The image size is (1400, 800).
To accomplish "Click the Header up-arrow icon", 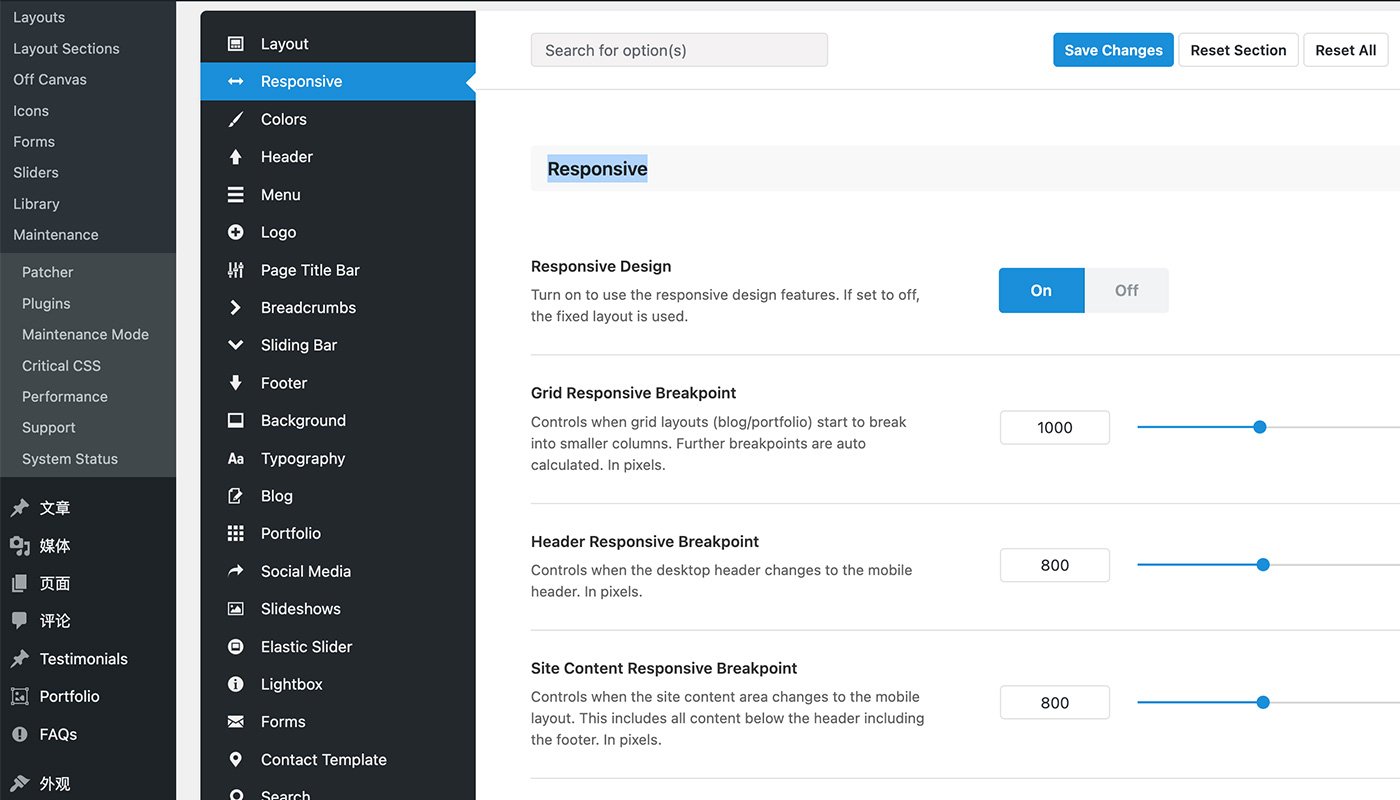I will coord(236,157).
